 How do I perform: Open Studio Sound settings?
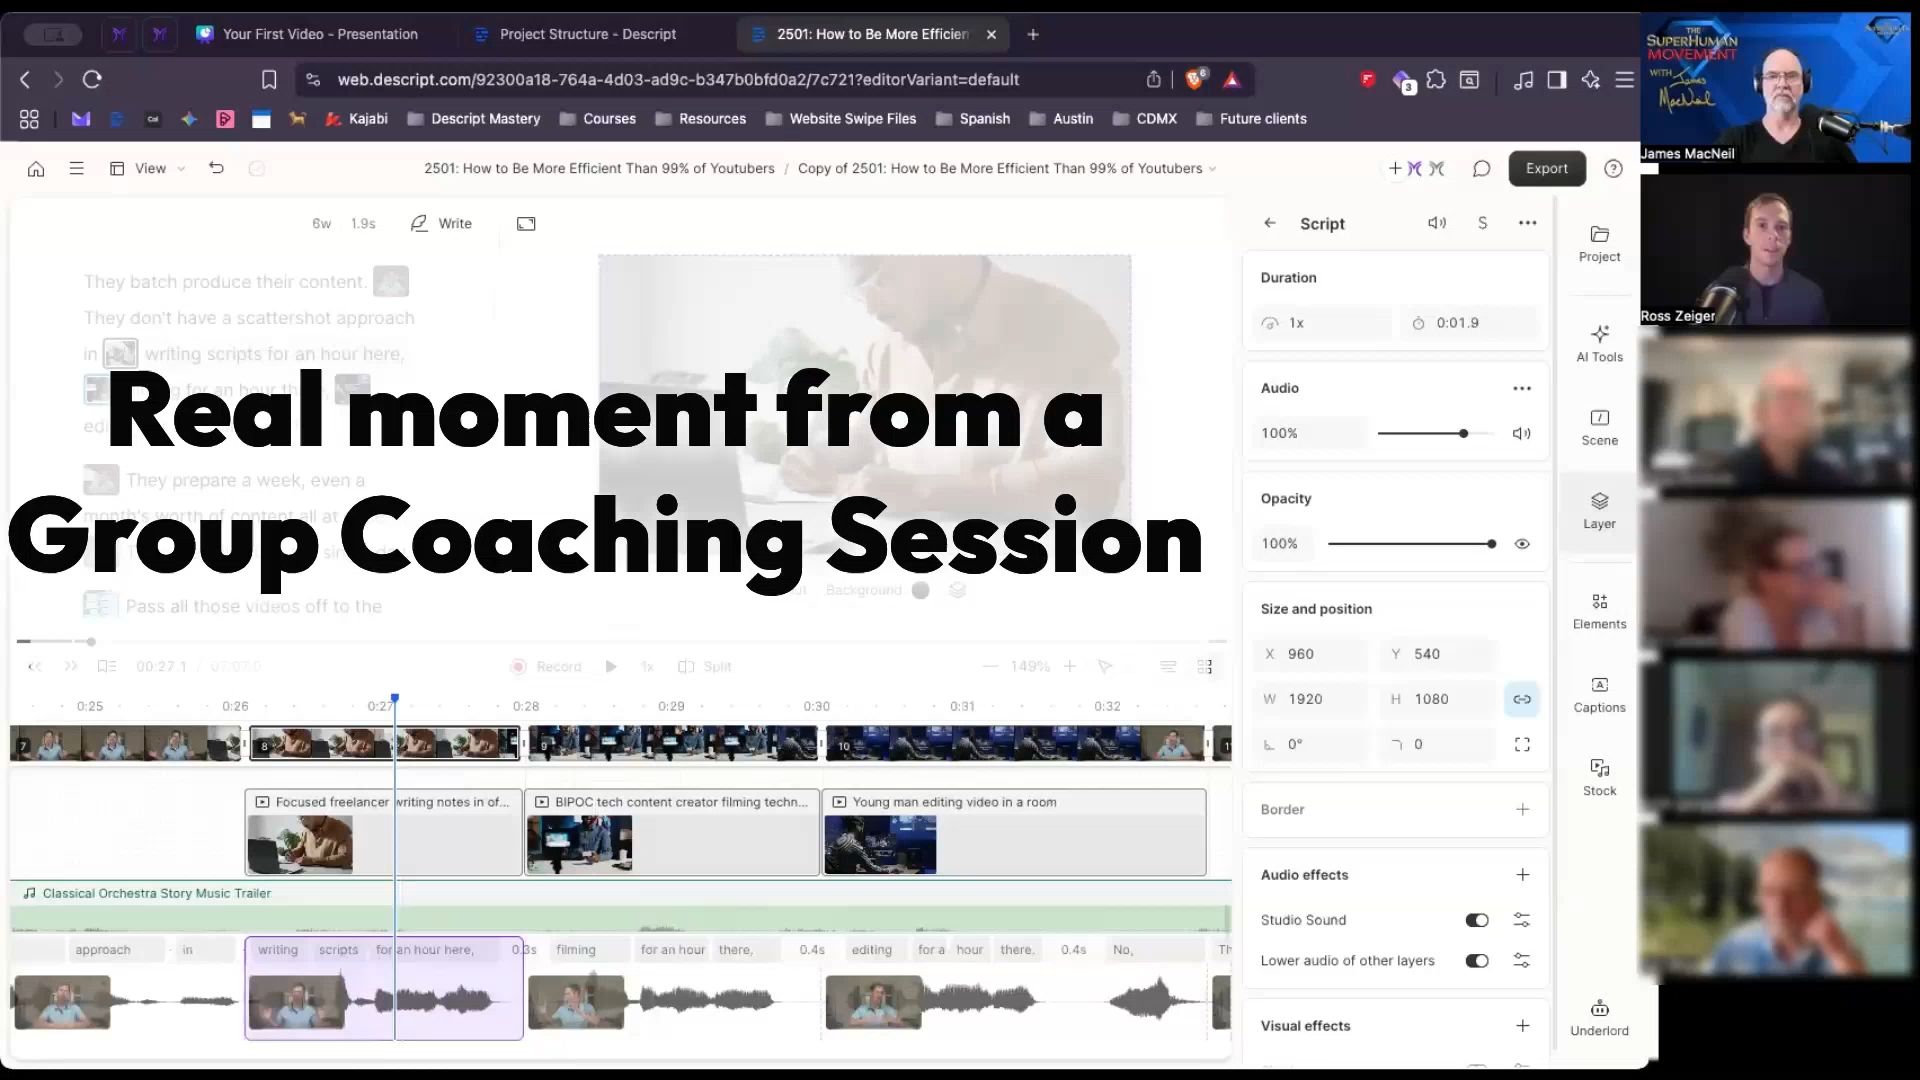pos(1522,920)
